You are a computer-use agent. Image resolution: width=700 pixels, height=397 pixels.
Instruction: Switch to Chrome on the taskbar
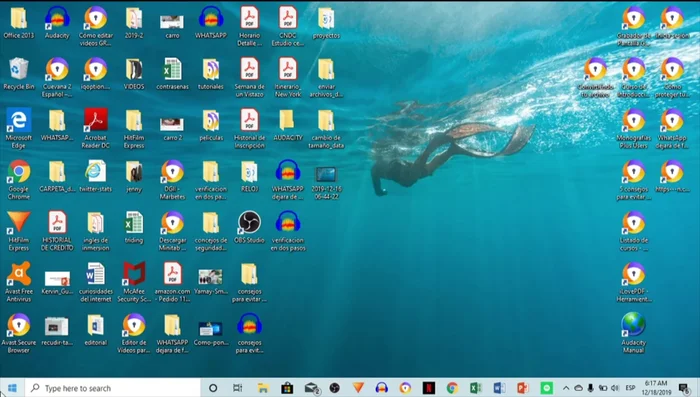[x=452, y=388]
